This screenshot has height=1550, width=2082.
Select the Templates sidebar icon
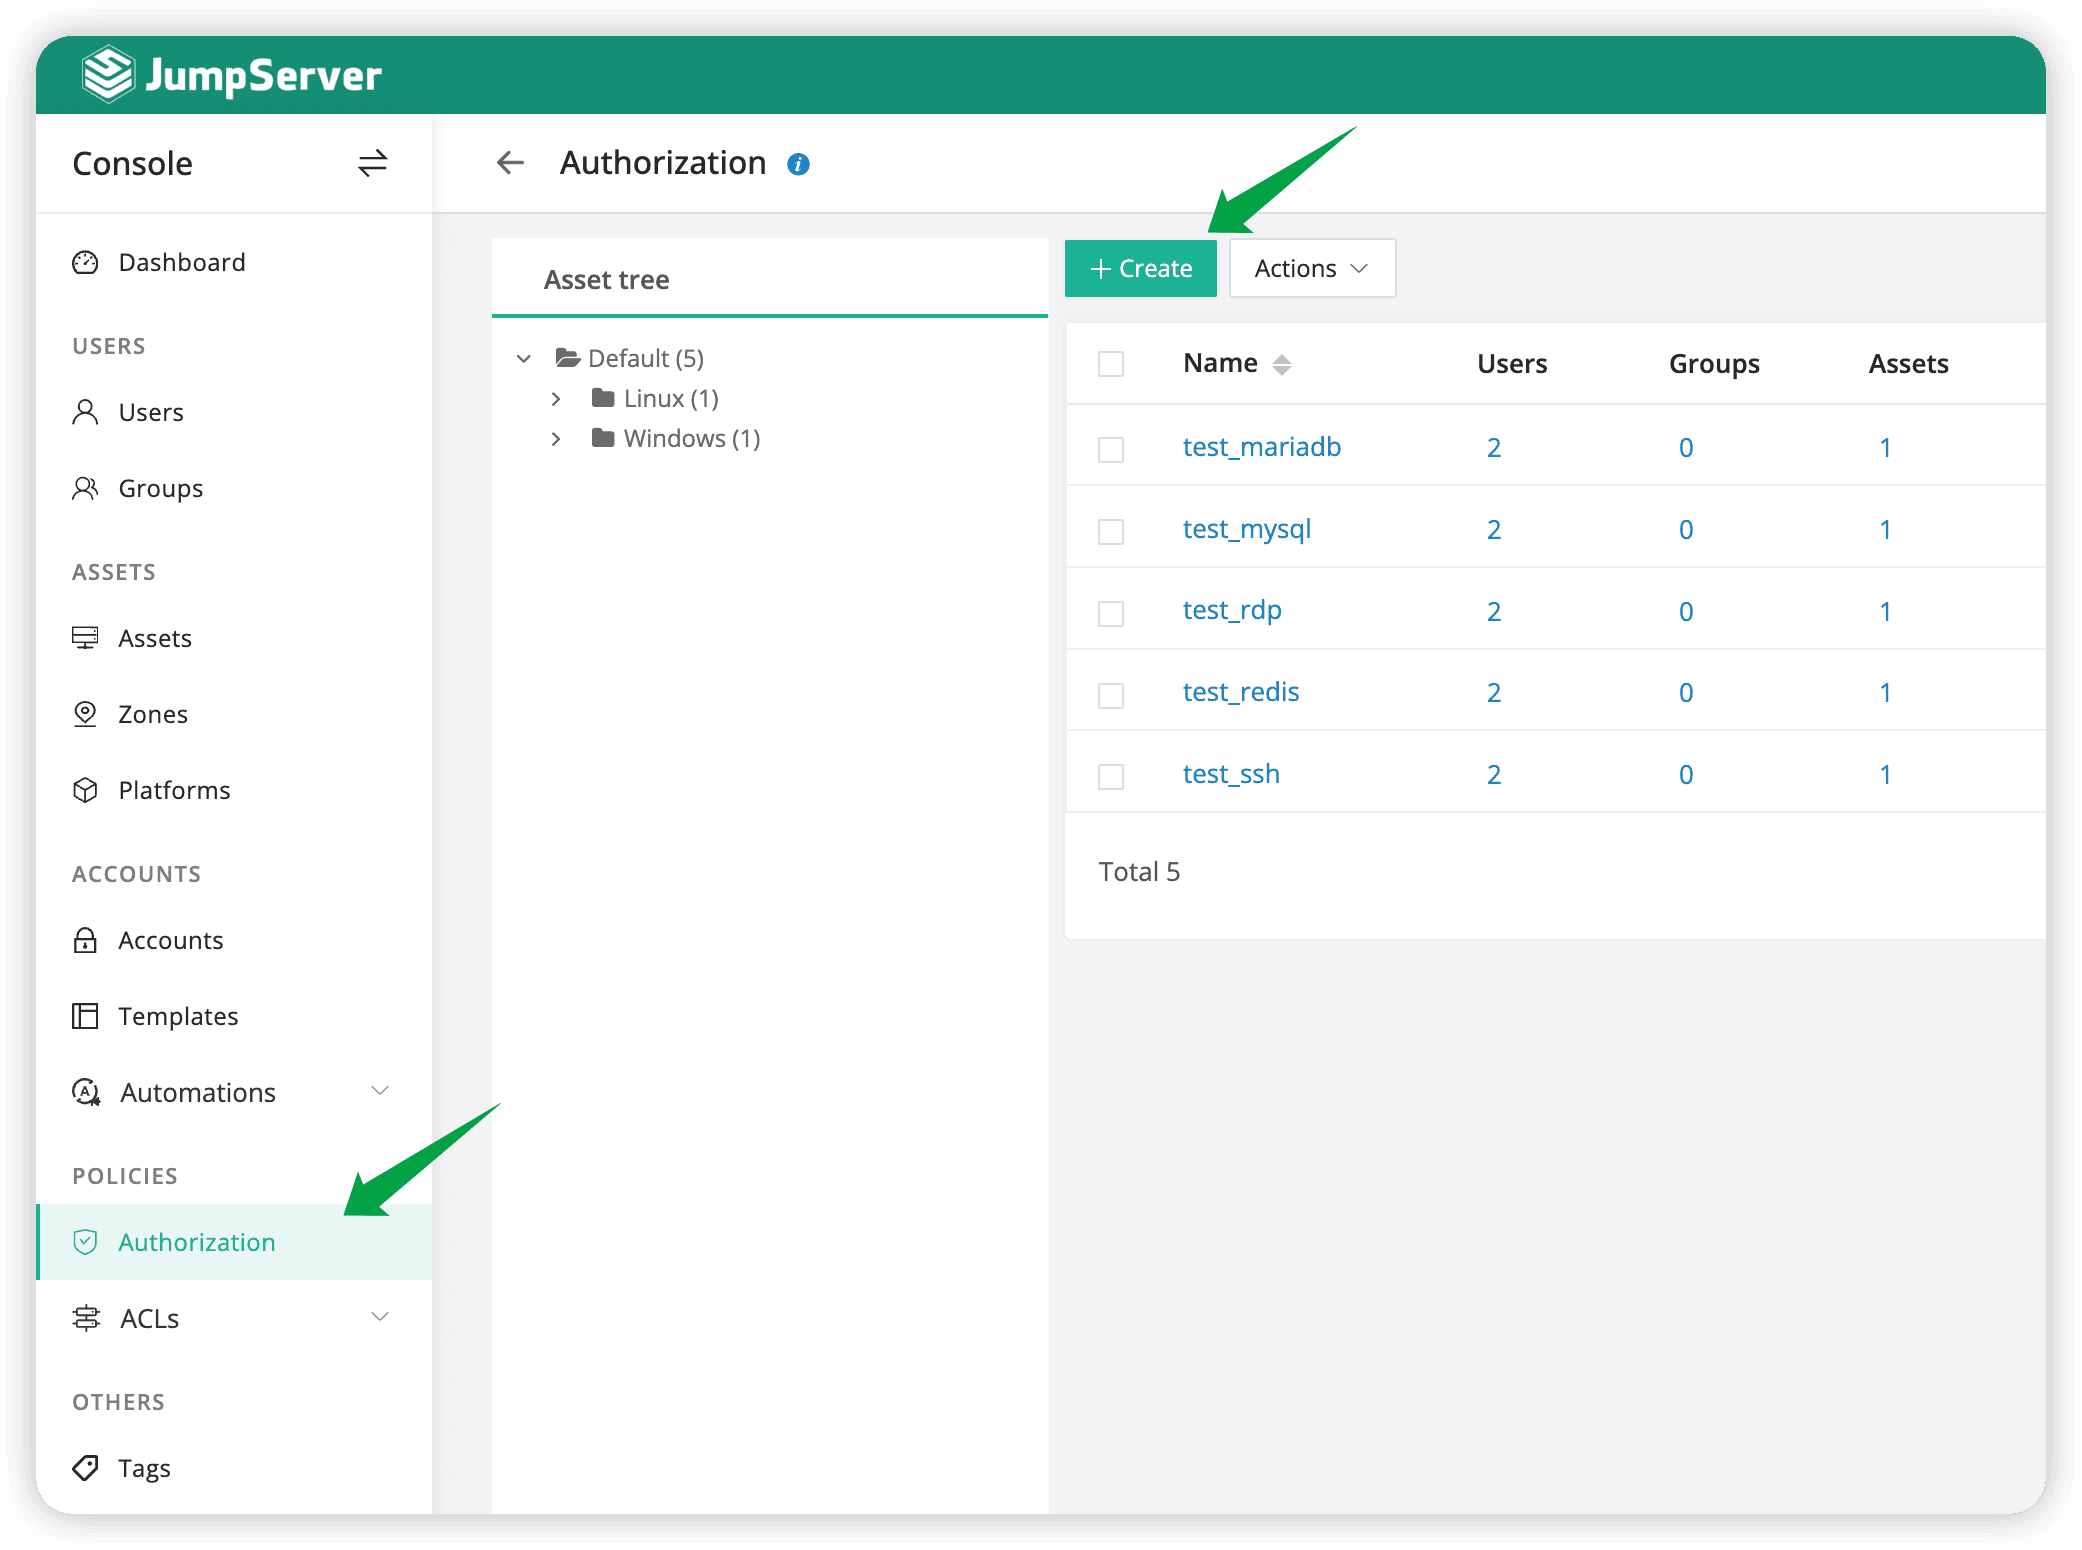pos(85,1015)
